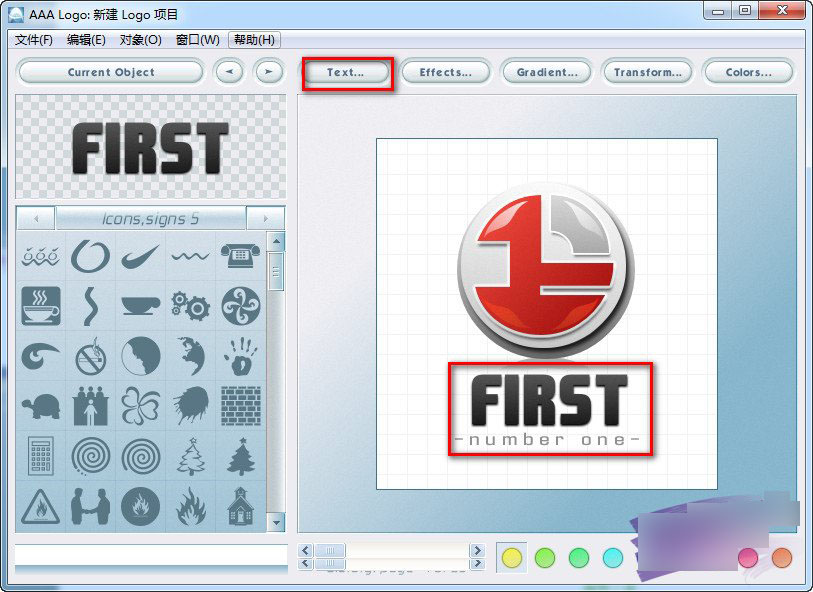Open the Icons,signs 5 category header
The width and height of the screenshot is (813, 592).
(150, 218)
